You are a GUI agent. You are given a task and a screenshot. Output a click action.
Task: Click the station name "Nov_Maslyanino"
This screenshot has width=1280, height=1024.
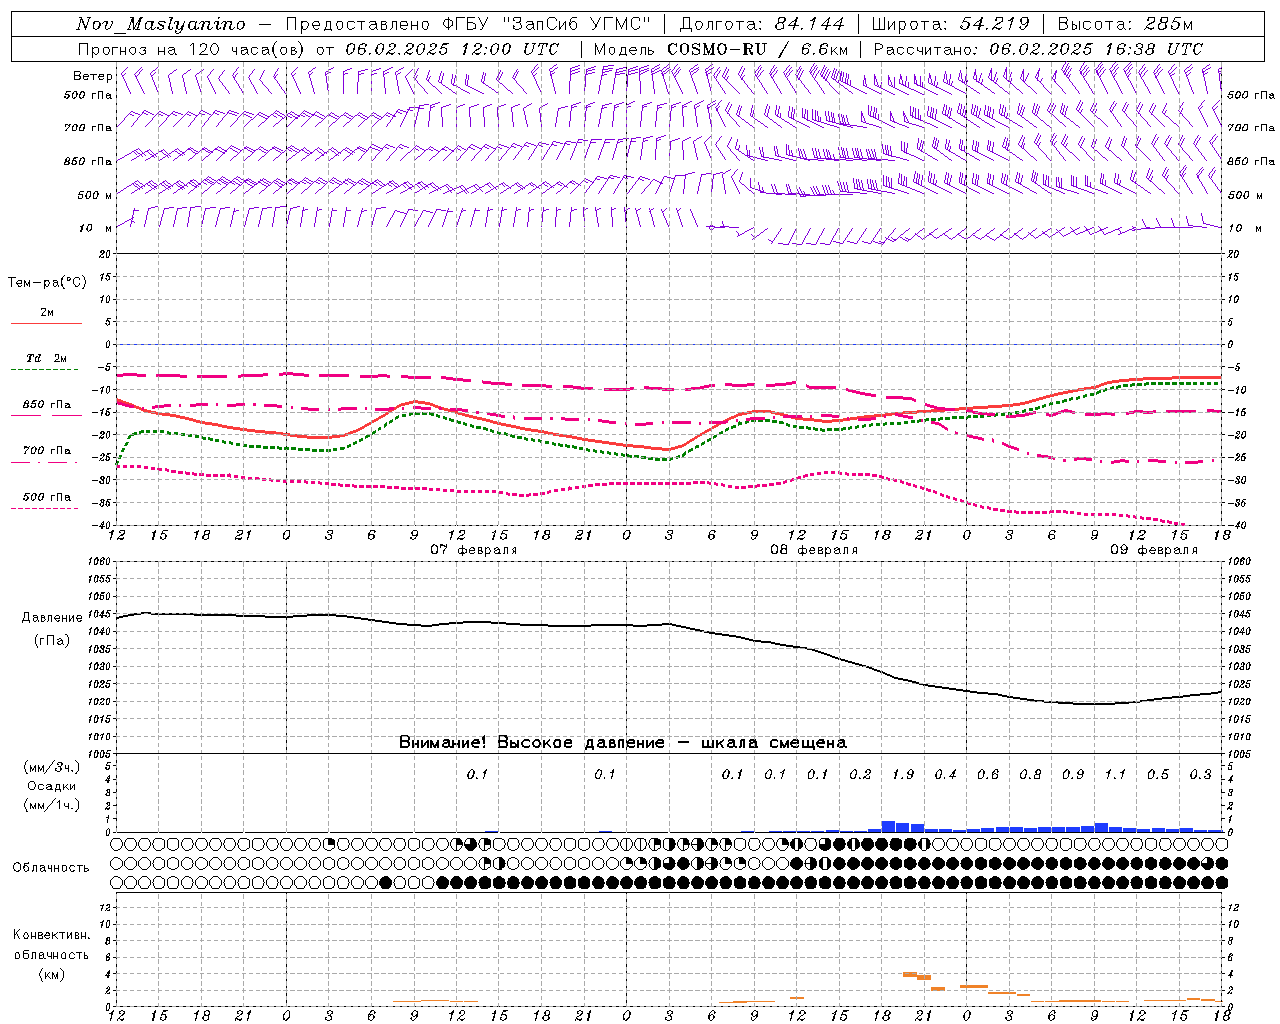coord(161,24)
